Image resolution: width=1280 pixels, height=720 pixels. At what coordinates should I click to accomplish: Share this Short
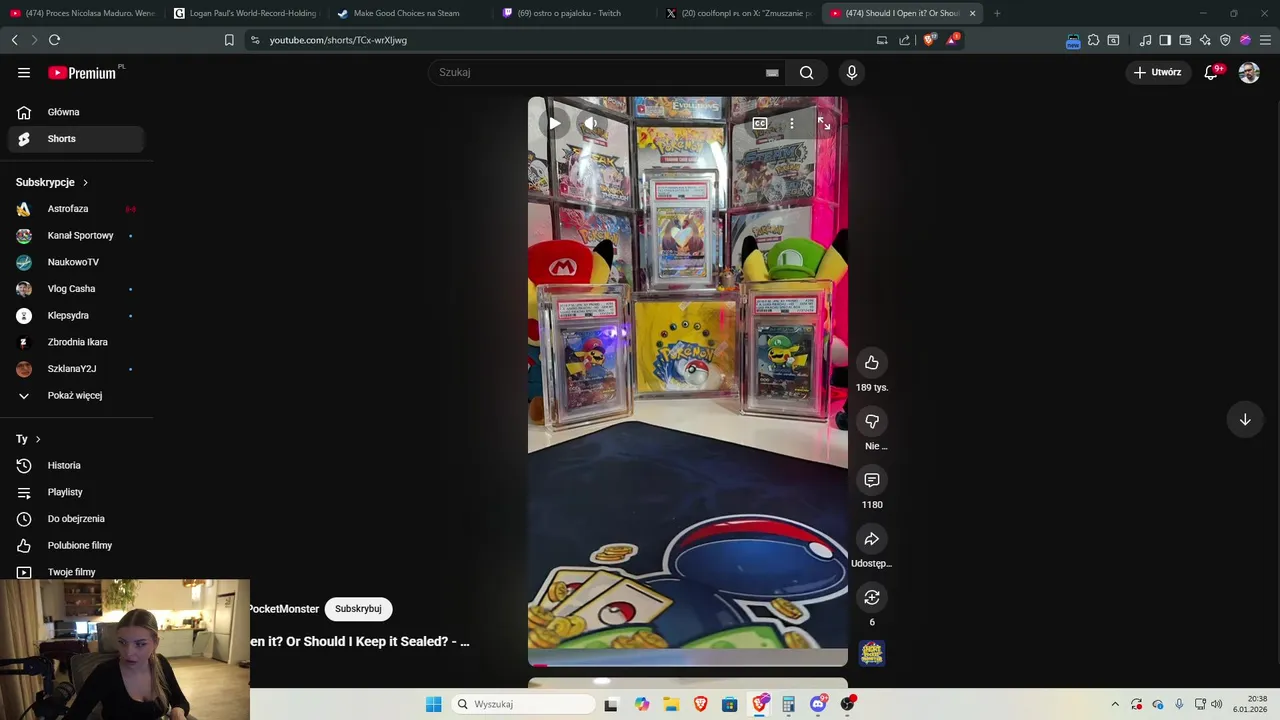[872, 539]
